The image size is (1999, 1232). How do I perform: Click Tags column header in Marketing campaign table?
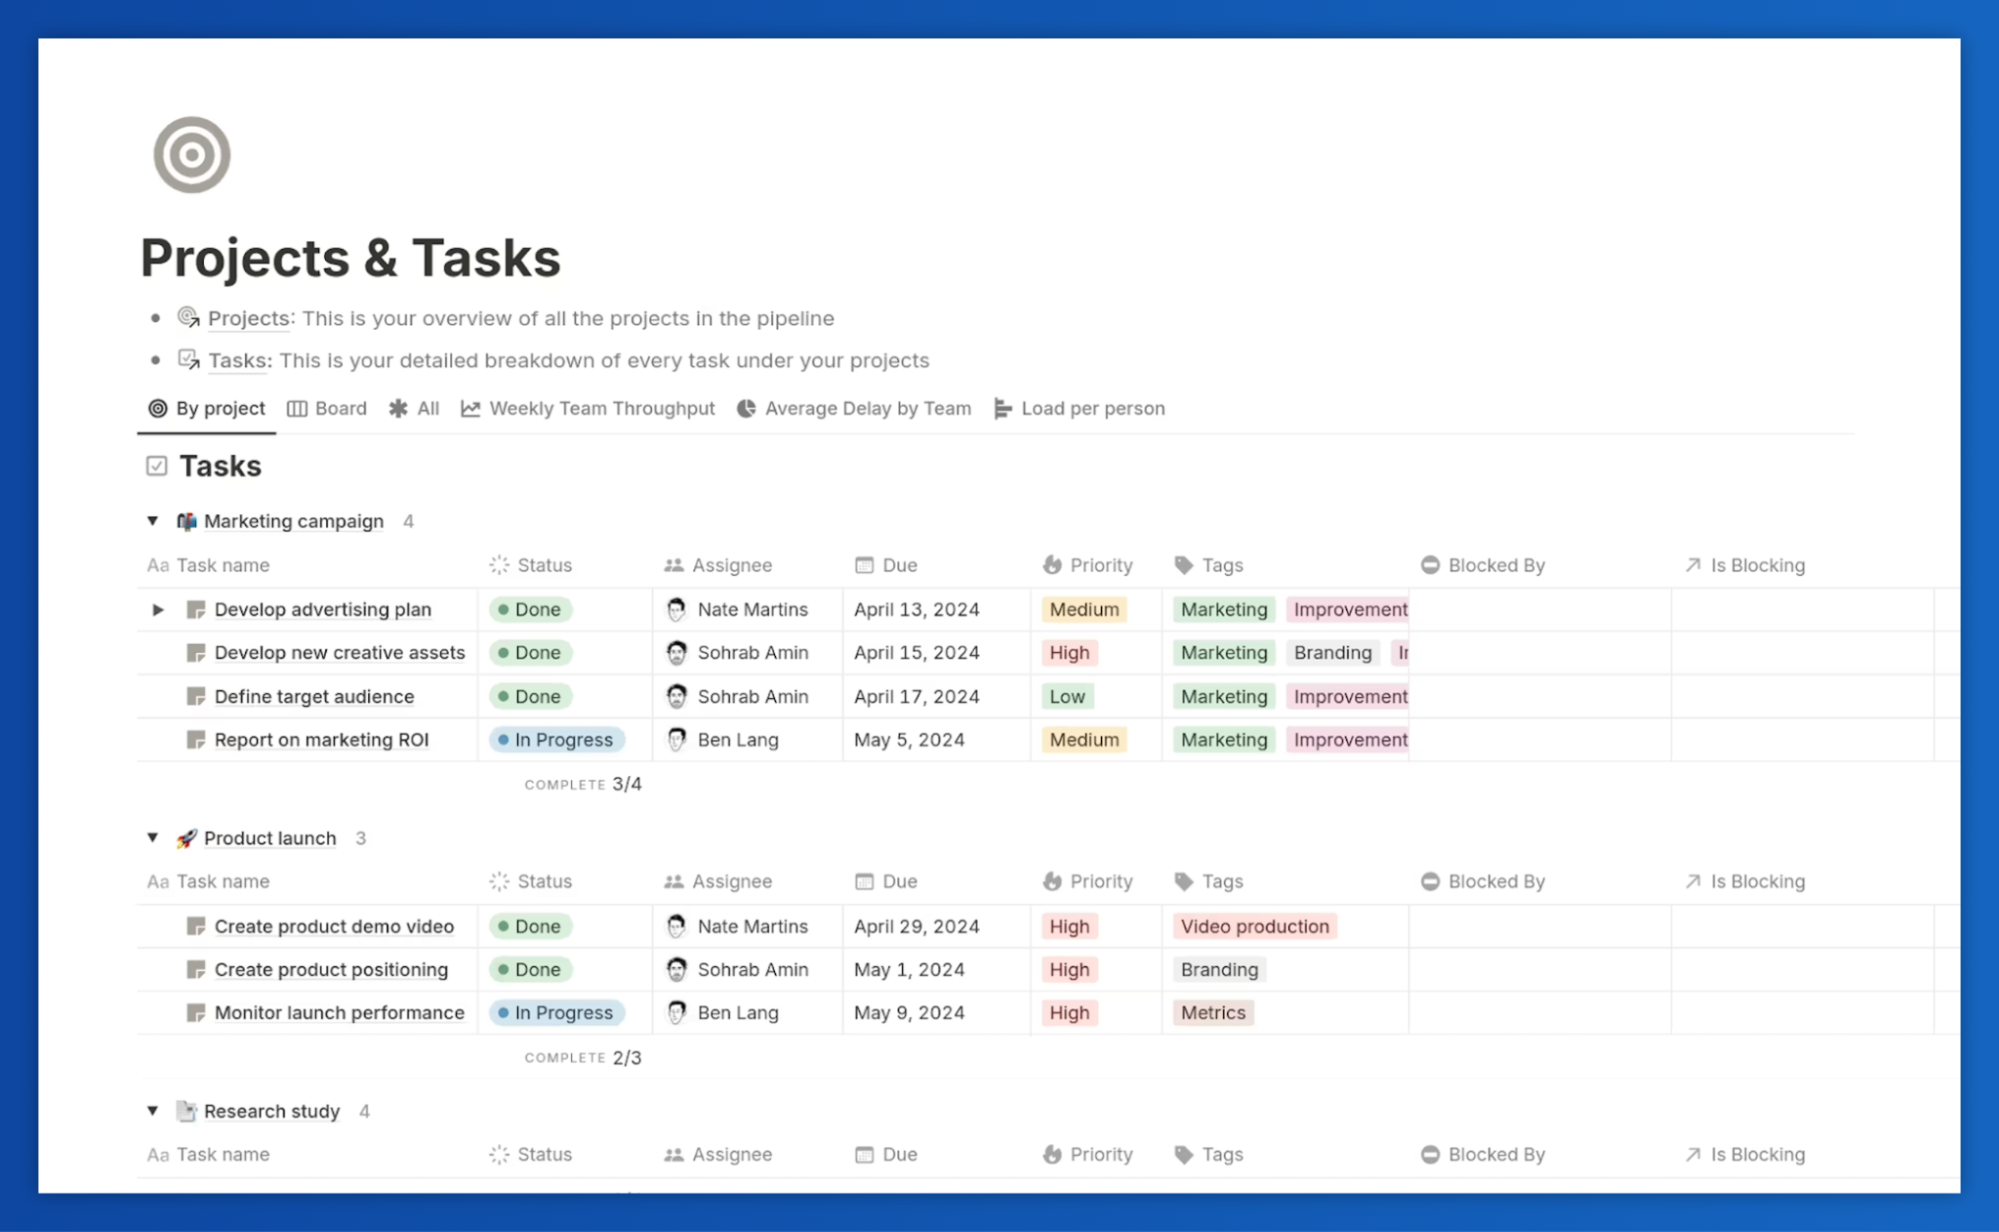[1209, 565]
